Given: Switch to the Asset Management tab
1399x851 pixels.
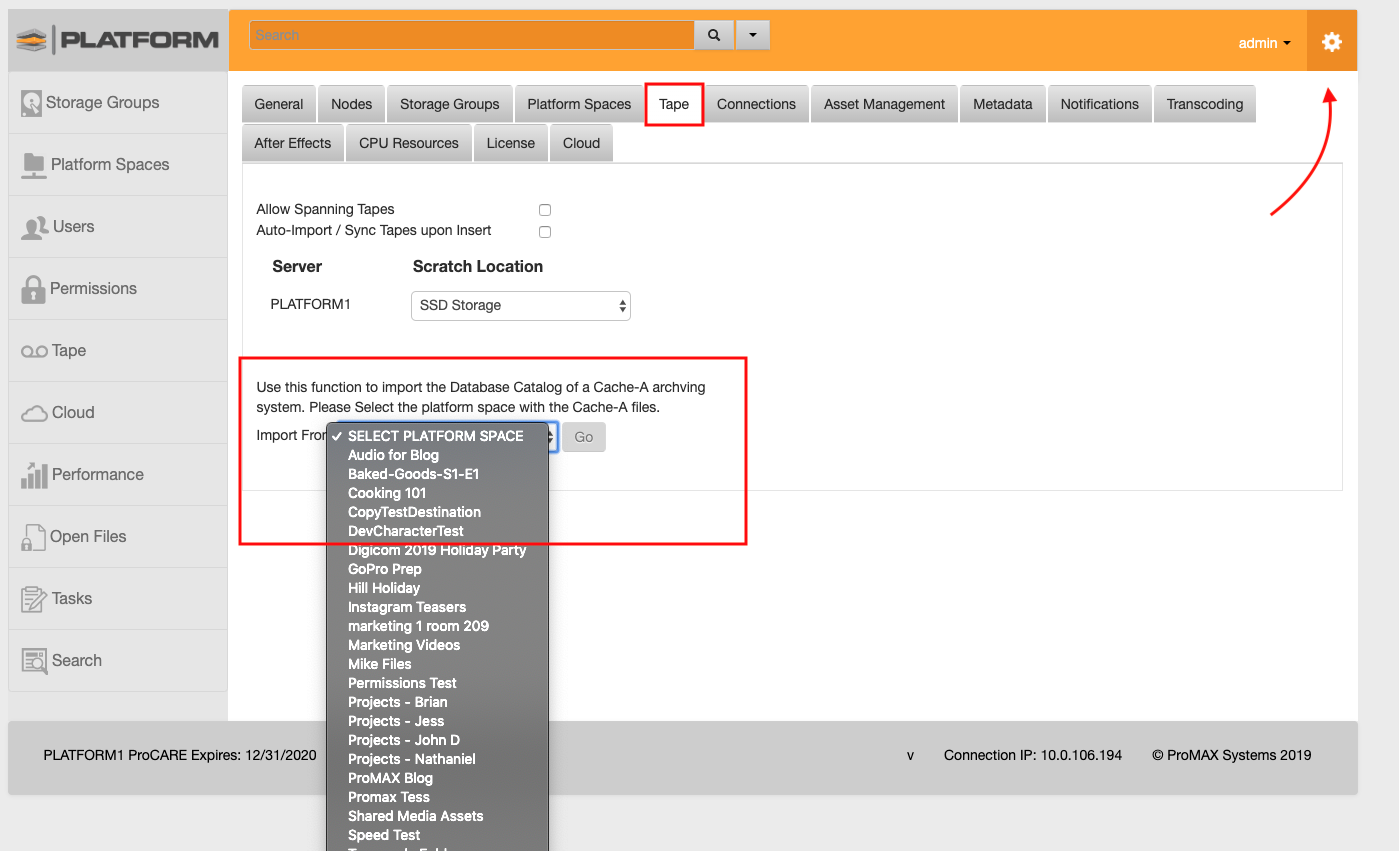Looking at the screenshot, I should (884, 104).
